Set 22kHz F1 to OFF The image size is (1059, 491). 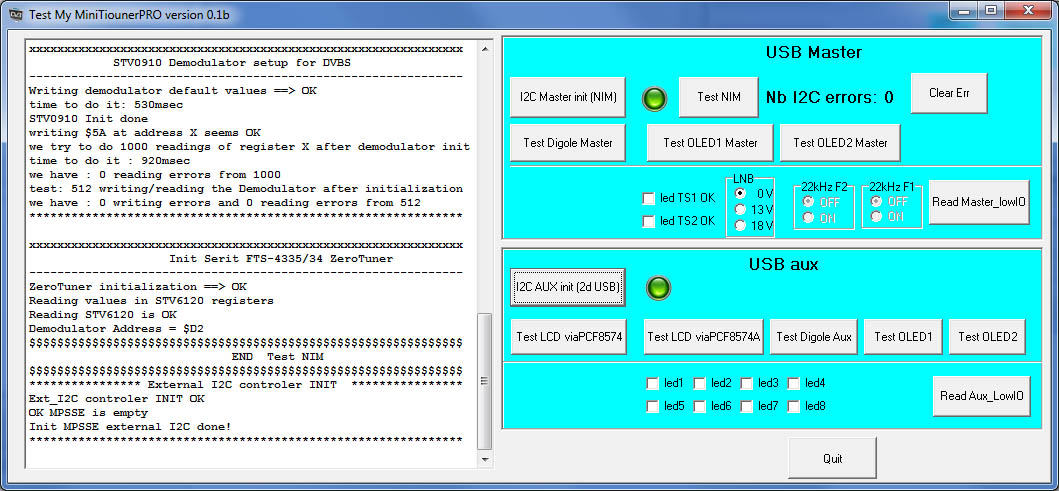(x=877, y=201)
